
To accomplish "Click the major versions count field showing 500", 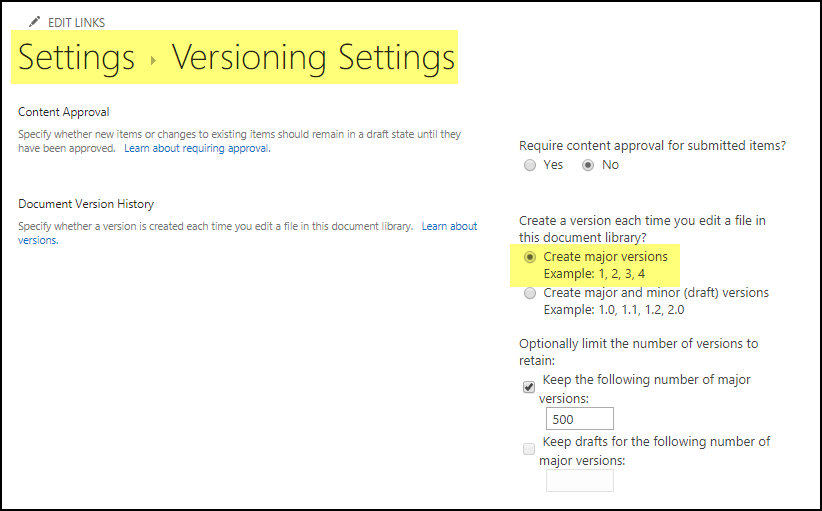I will 579,419.
